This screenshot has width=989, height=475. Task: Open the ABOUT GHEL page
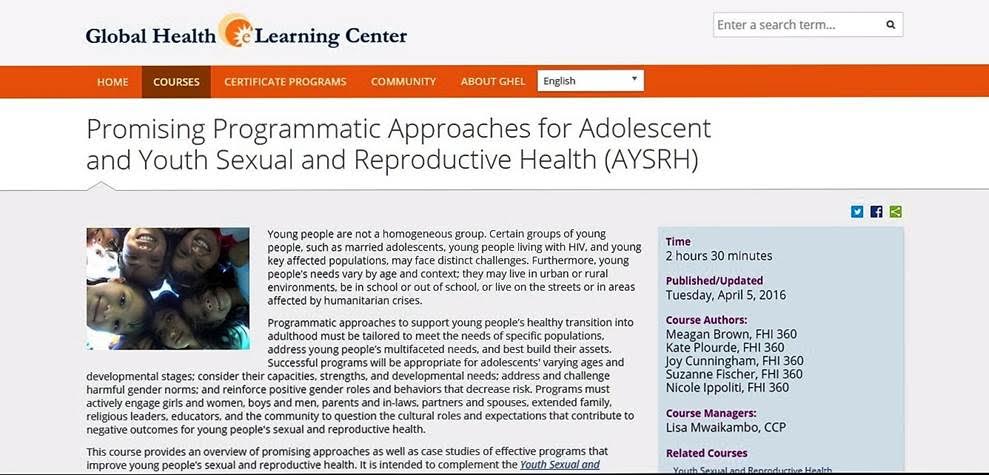click(493, 82)
